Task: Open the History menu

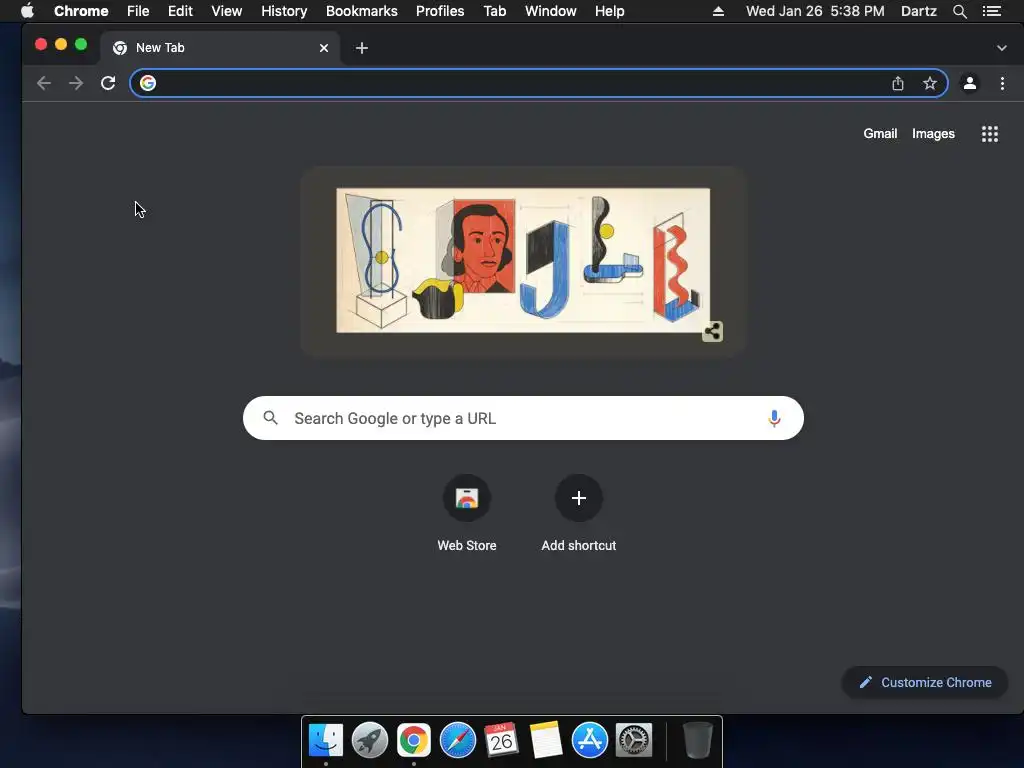Action: click(284, 11)
